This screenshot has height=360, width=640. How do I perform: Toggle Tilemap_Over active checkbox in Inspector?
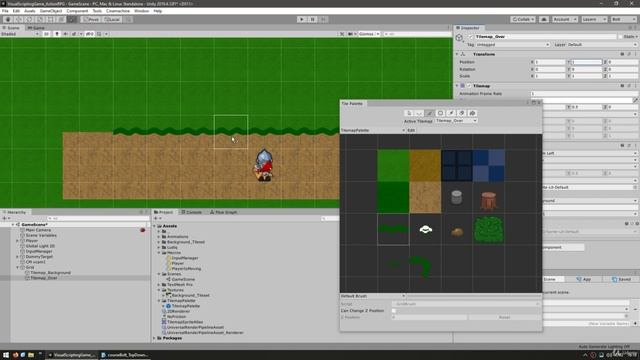pos(471,37)
